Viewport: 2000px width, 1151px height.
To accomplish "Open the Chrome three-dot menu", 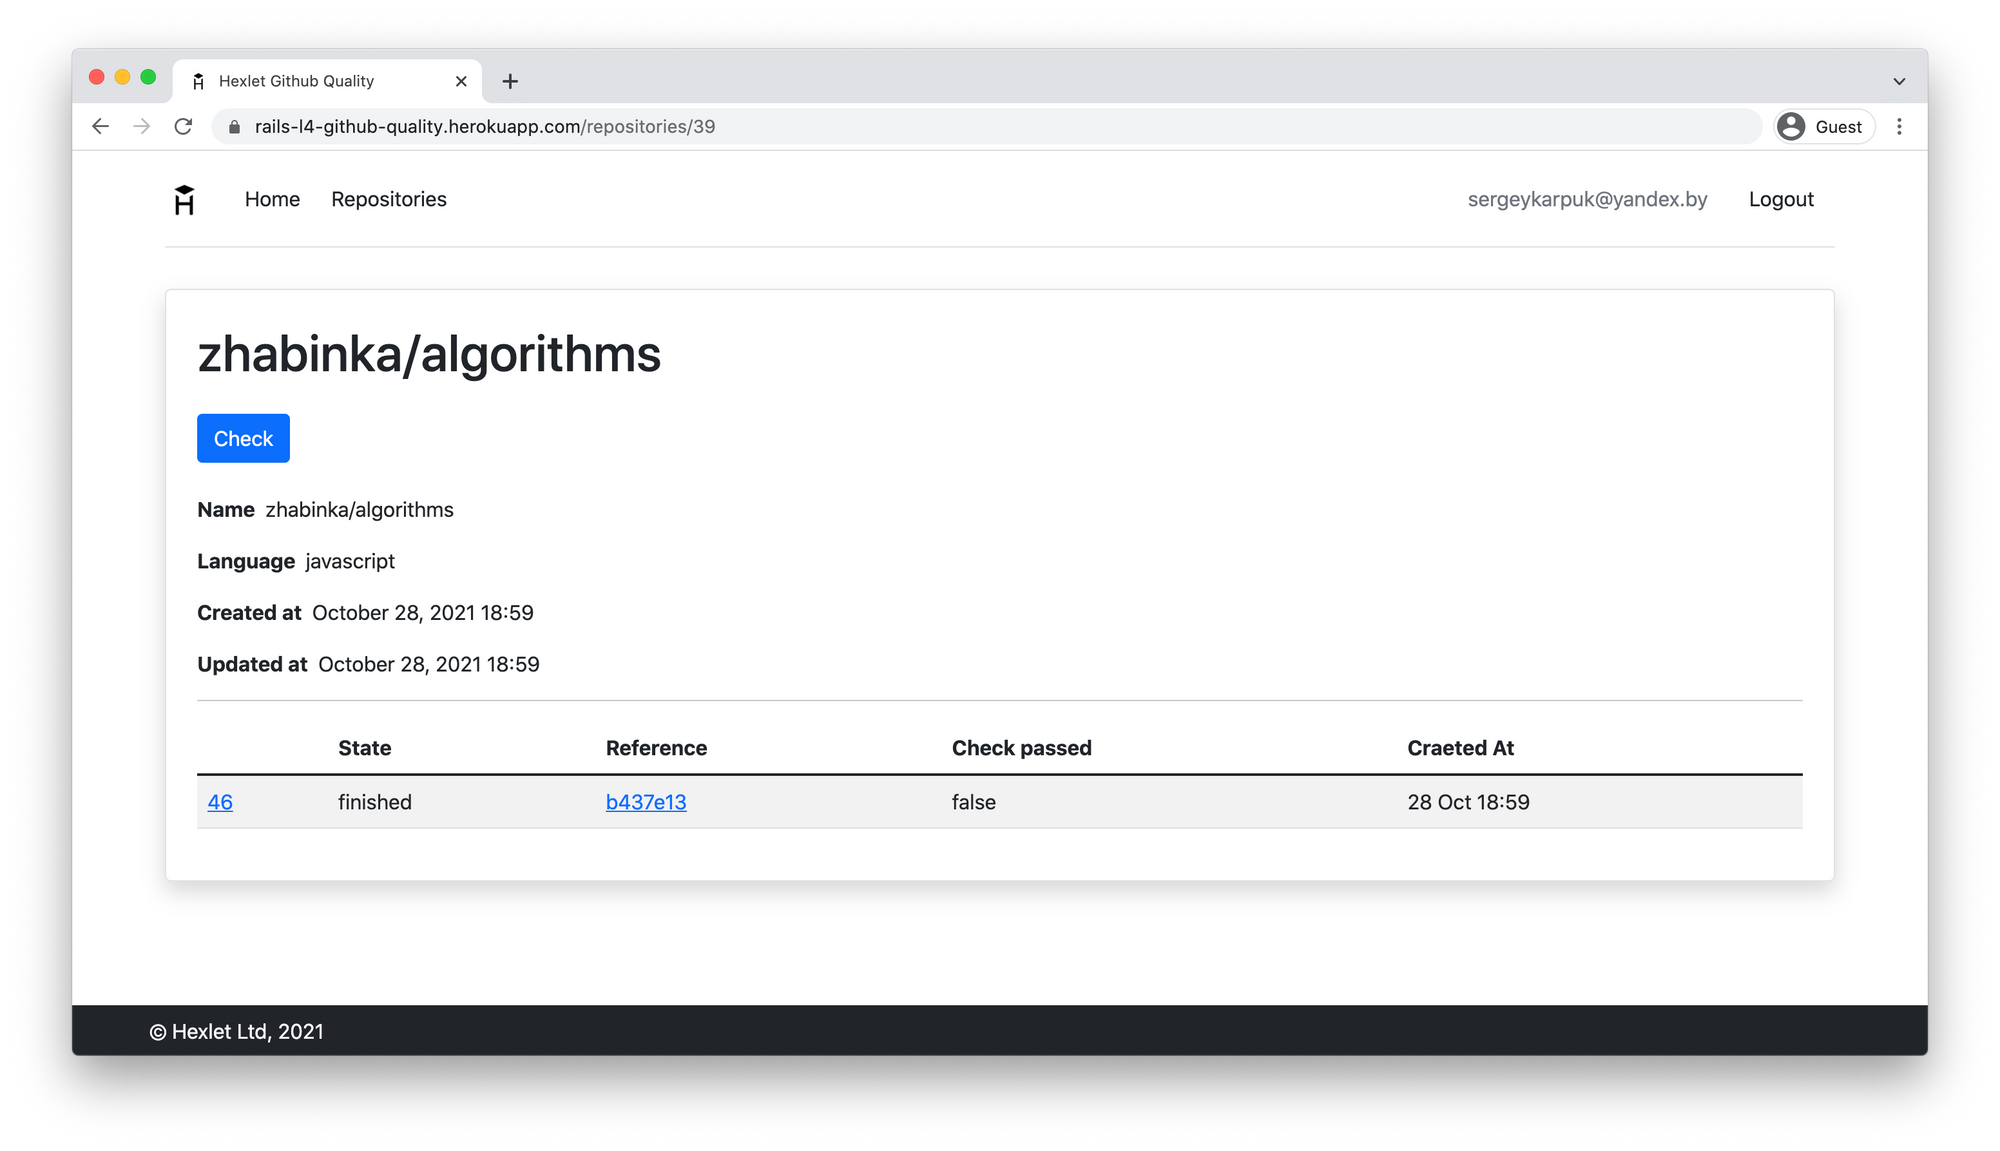I will point(1899,127).
